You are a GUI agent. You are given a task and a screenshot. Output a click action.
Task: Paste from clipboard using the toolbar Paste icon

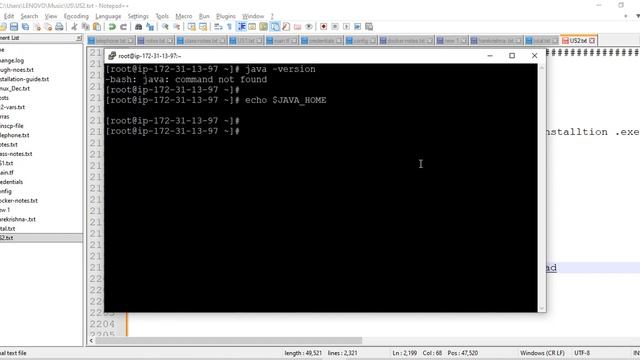point(97,27)
